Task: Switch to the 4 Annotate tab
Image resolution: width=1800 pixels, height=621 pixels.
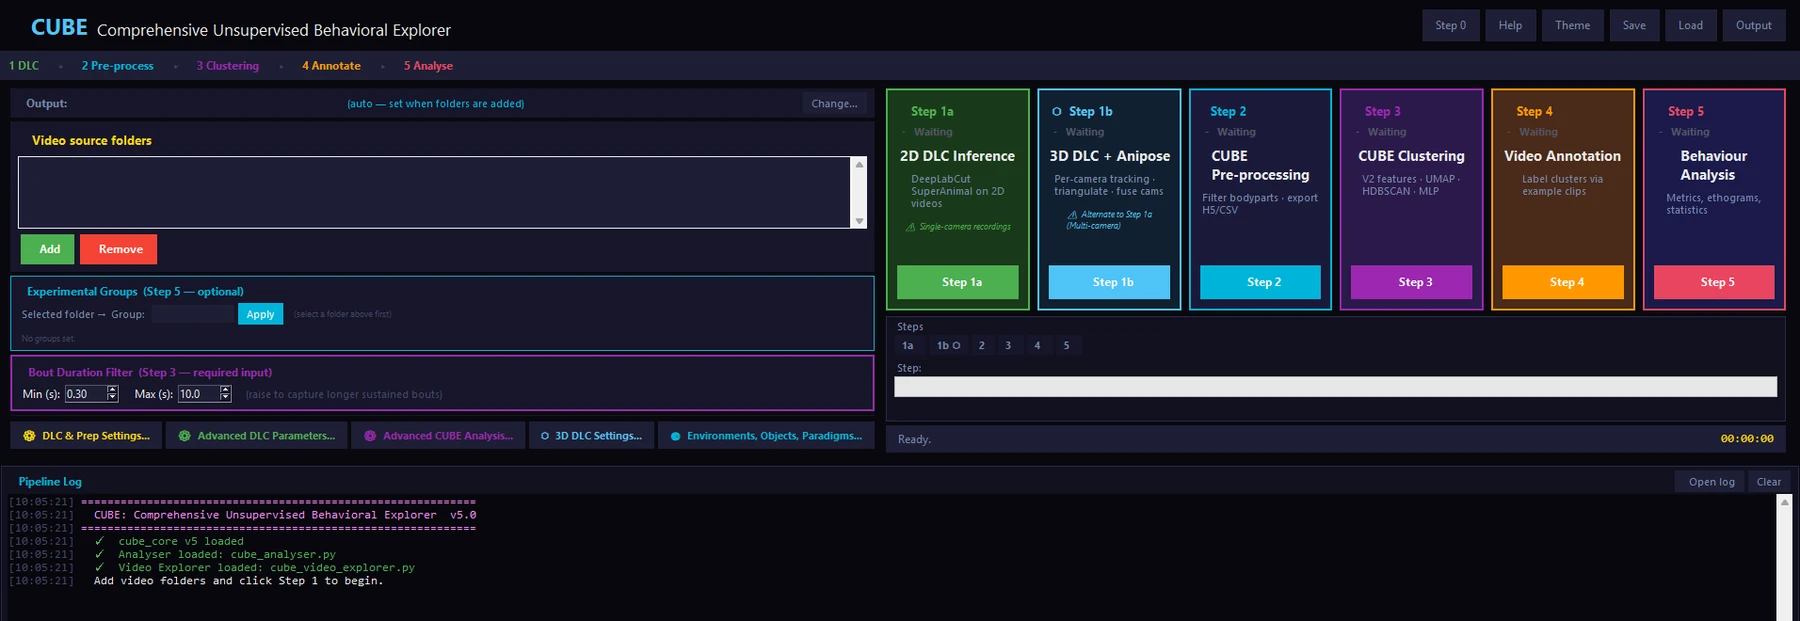Action: tap(331, 66)
